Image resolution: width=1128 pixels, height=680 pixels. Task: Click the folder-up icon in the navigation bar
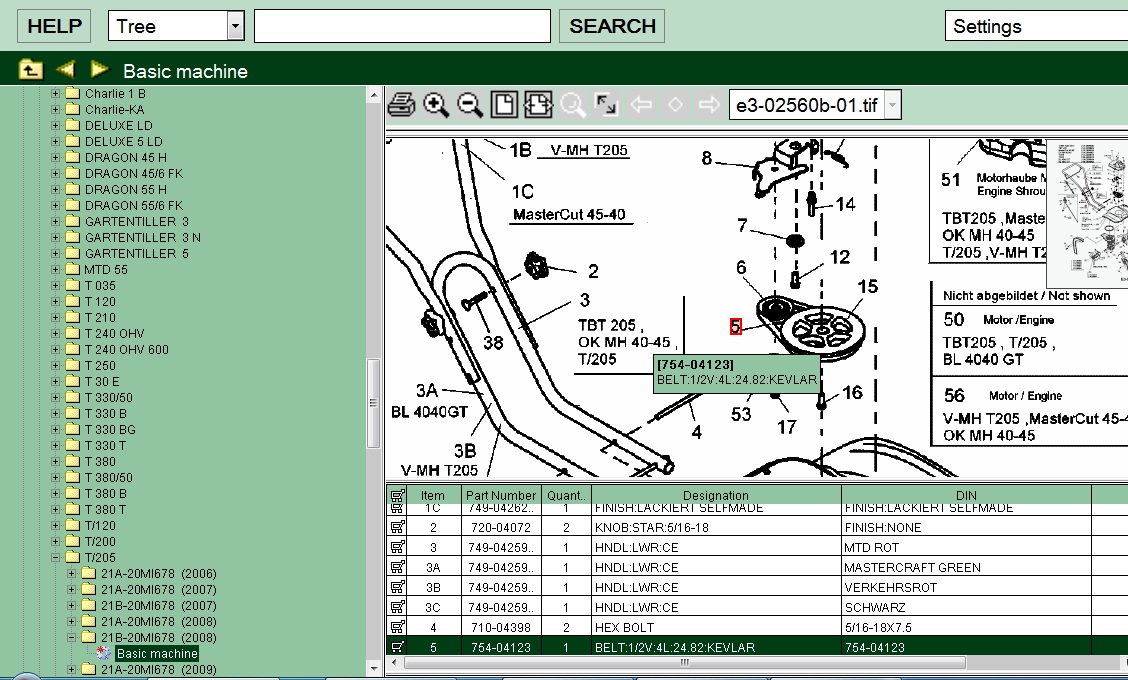coord(30,70)
